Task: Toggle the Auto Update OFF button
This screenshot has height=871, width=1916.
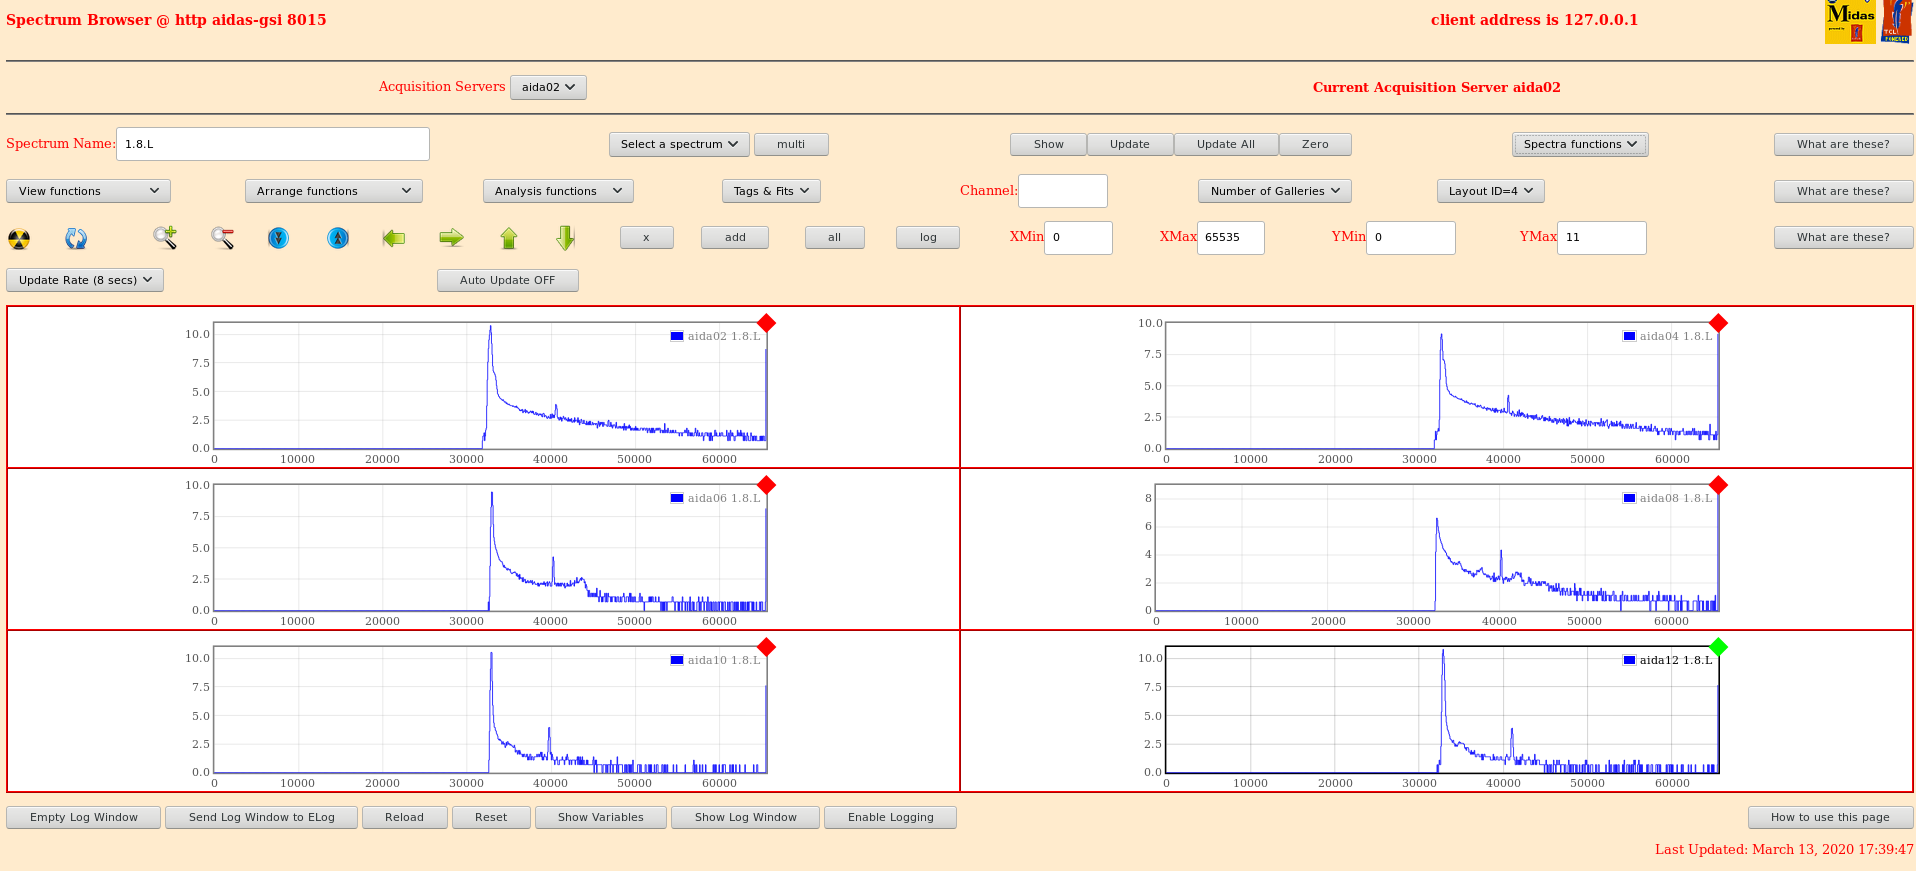Action: click(508, 281)
